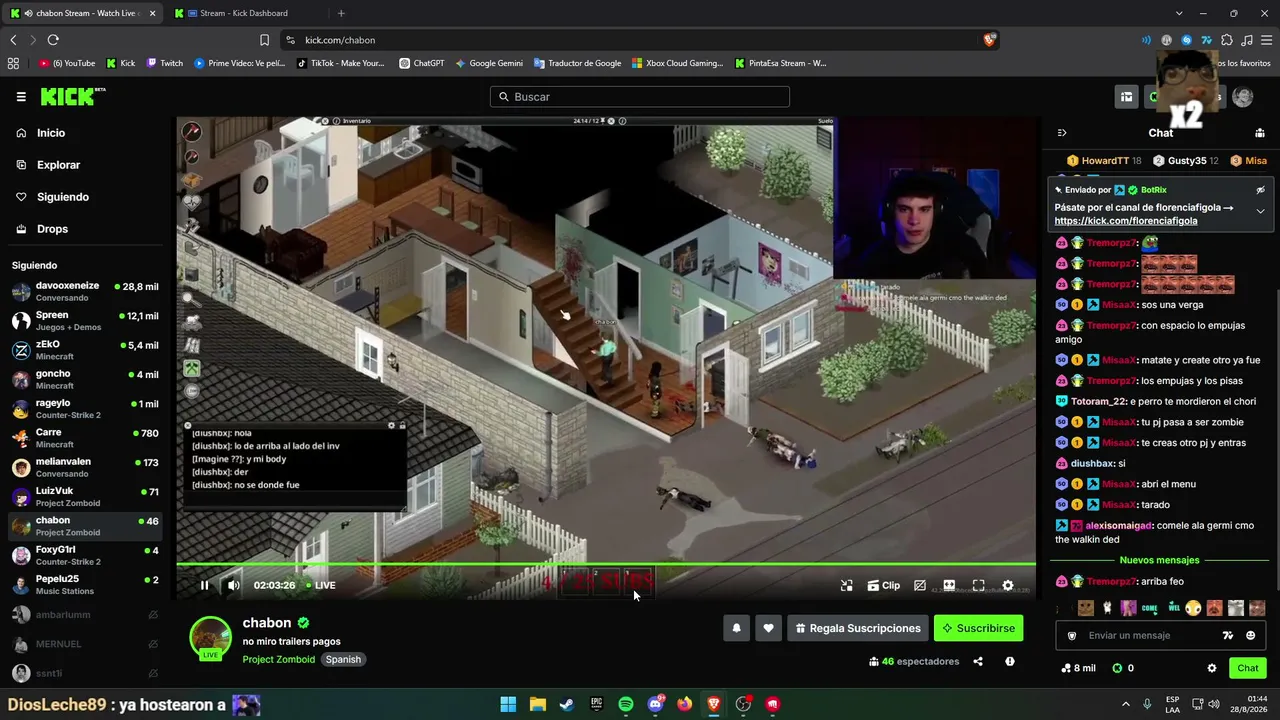
Task: Open the browser main menu
Action: (1266, 40)
